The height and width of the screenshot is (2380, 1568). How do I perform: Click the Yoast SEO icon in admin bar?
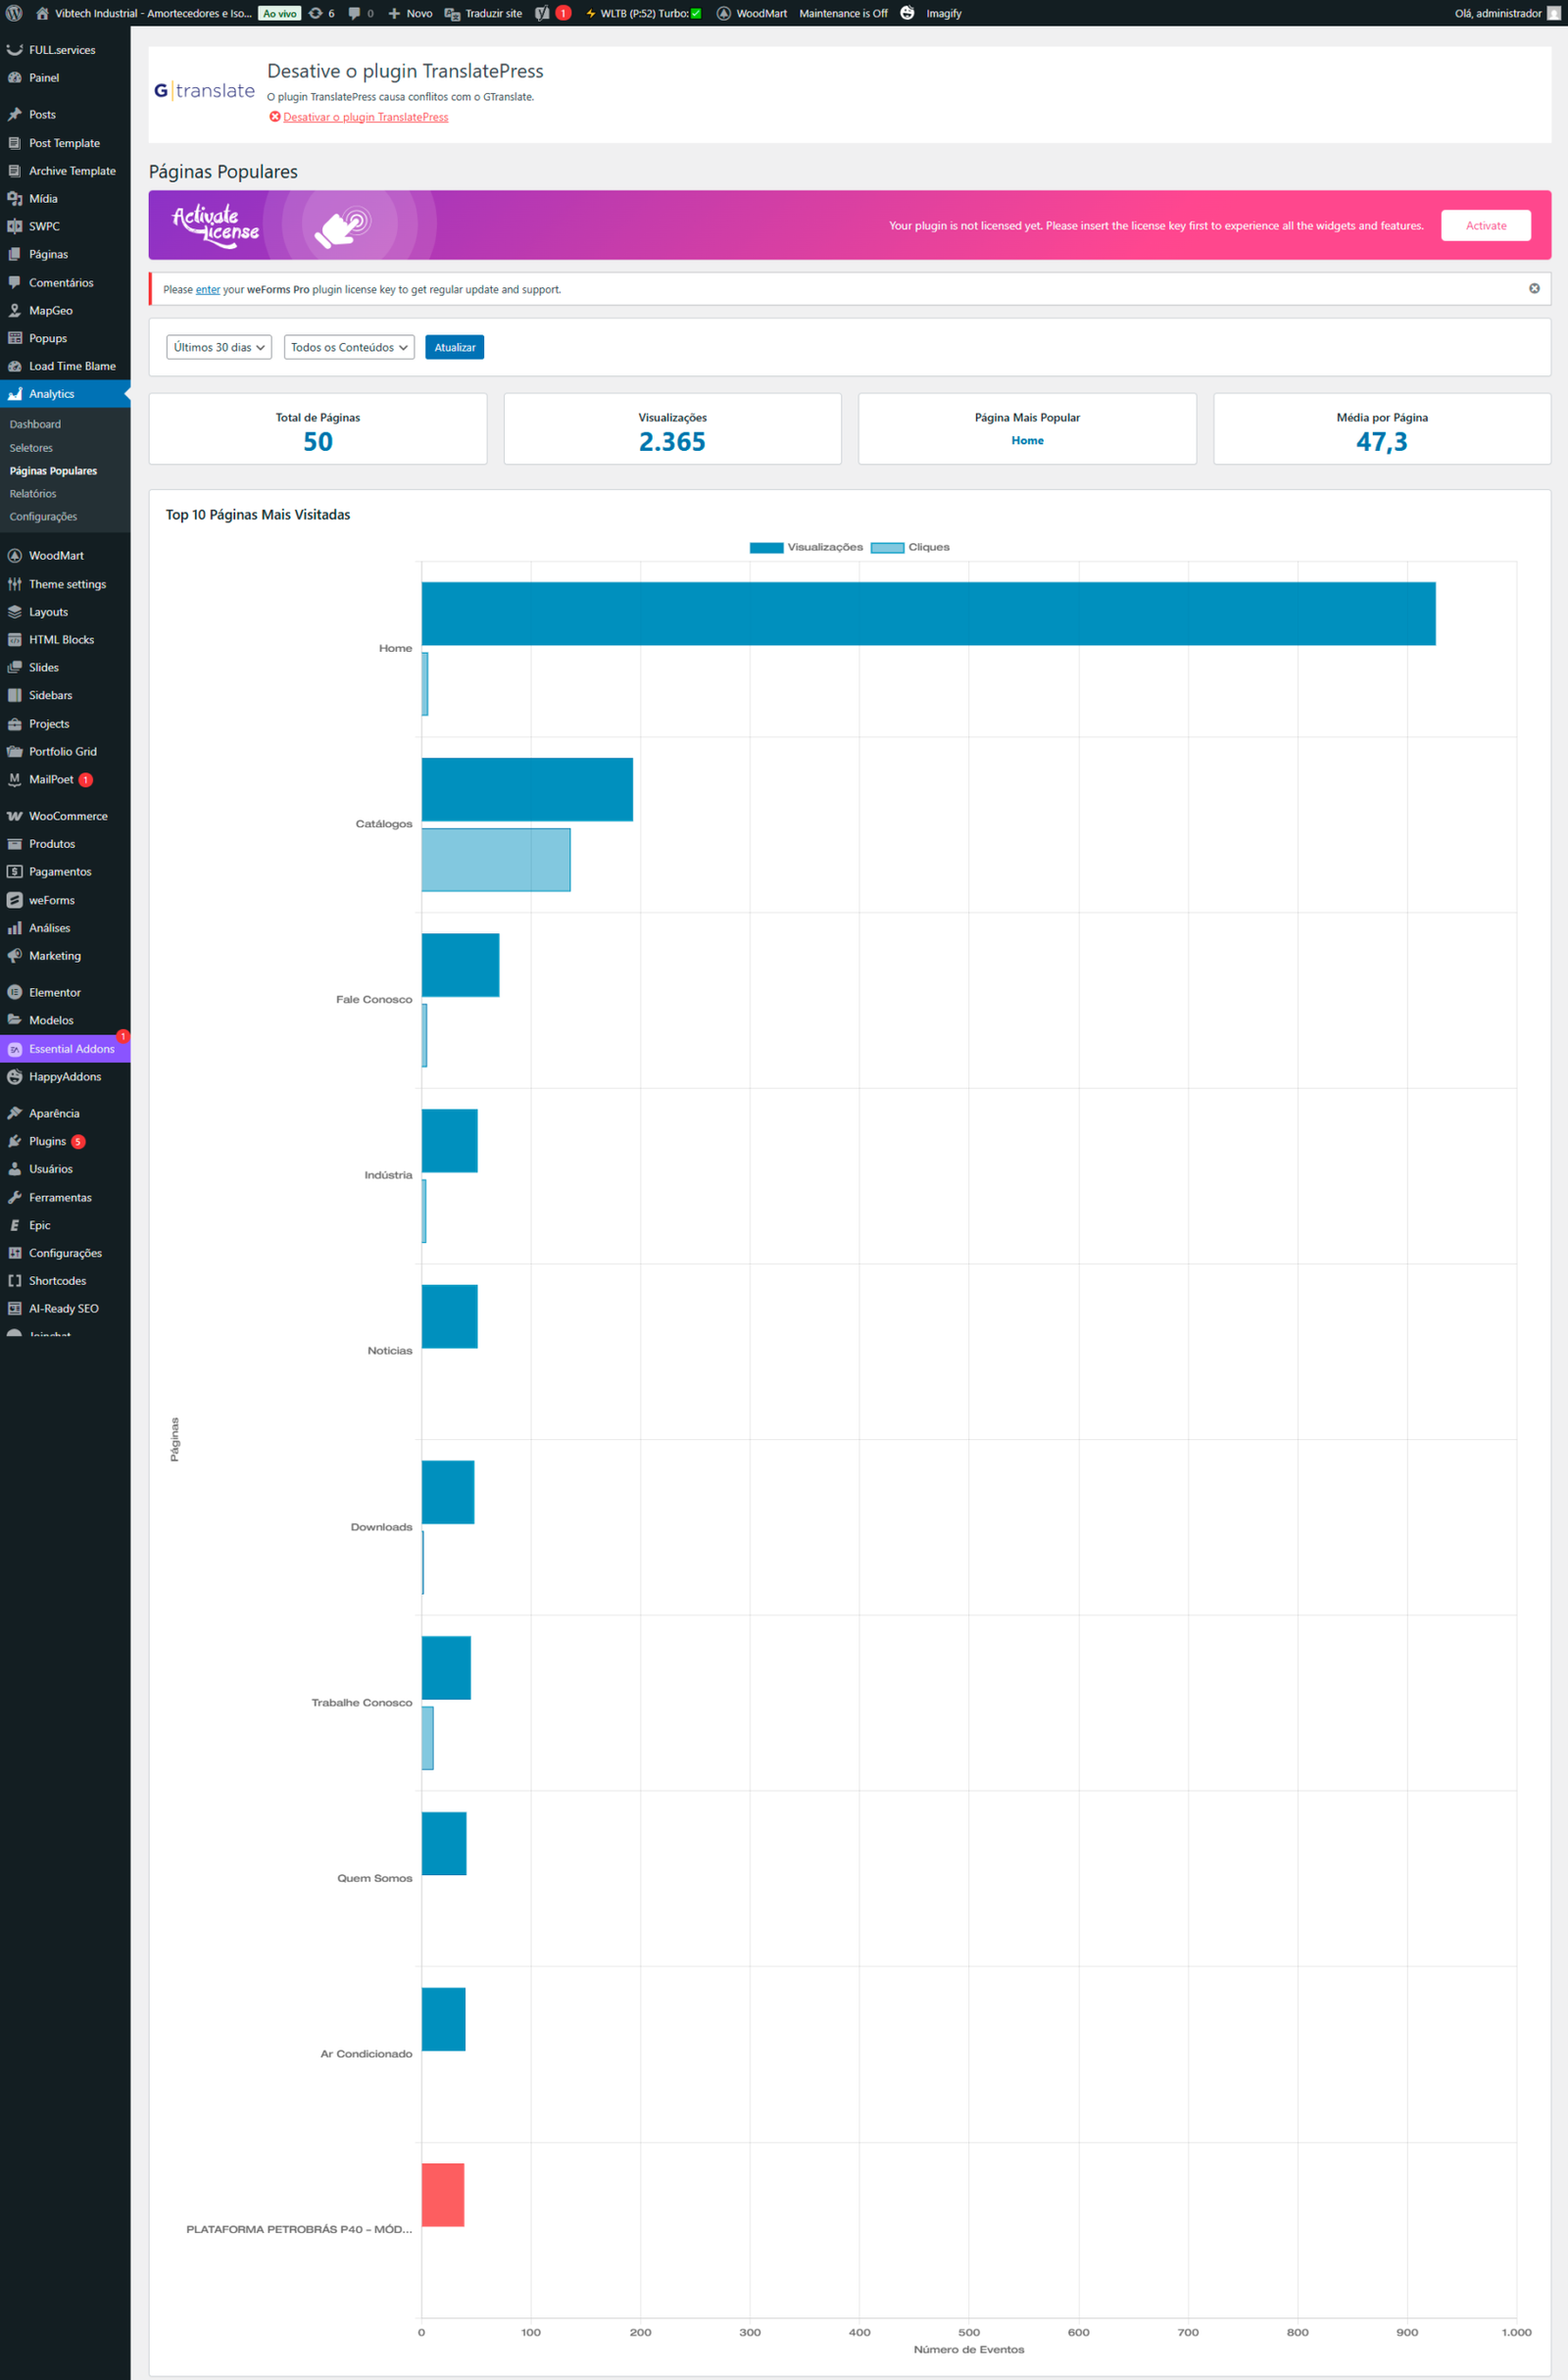(x=542, y=13)
